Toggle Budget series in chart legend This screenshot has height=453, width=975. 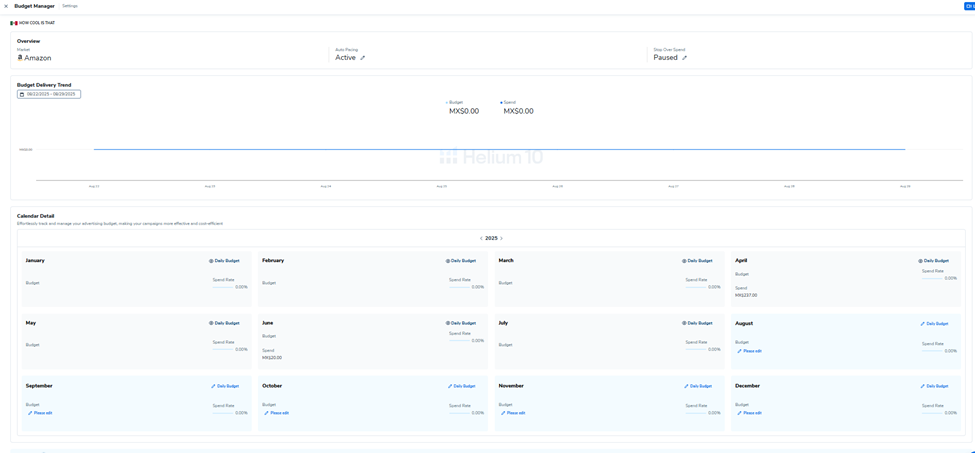coord(455,102)
